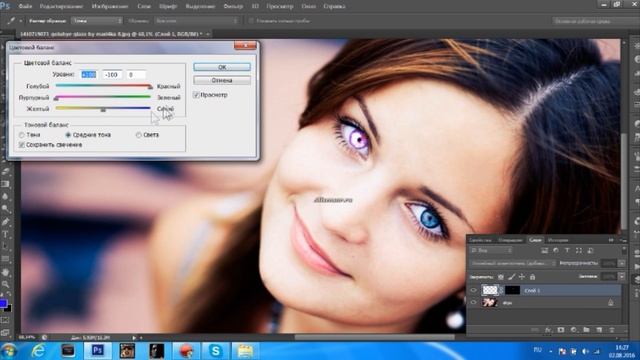Open layer filter kind dropdown
Image resolution: width=640 pixels, height=360 pixels.
pos(492,250)
